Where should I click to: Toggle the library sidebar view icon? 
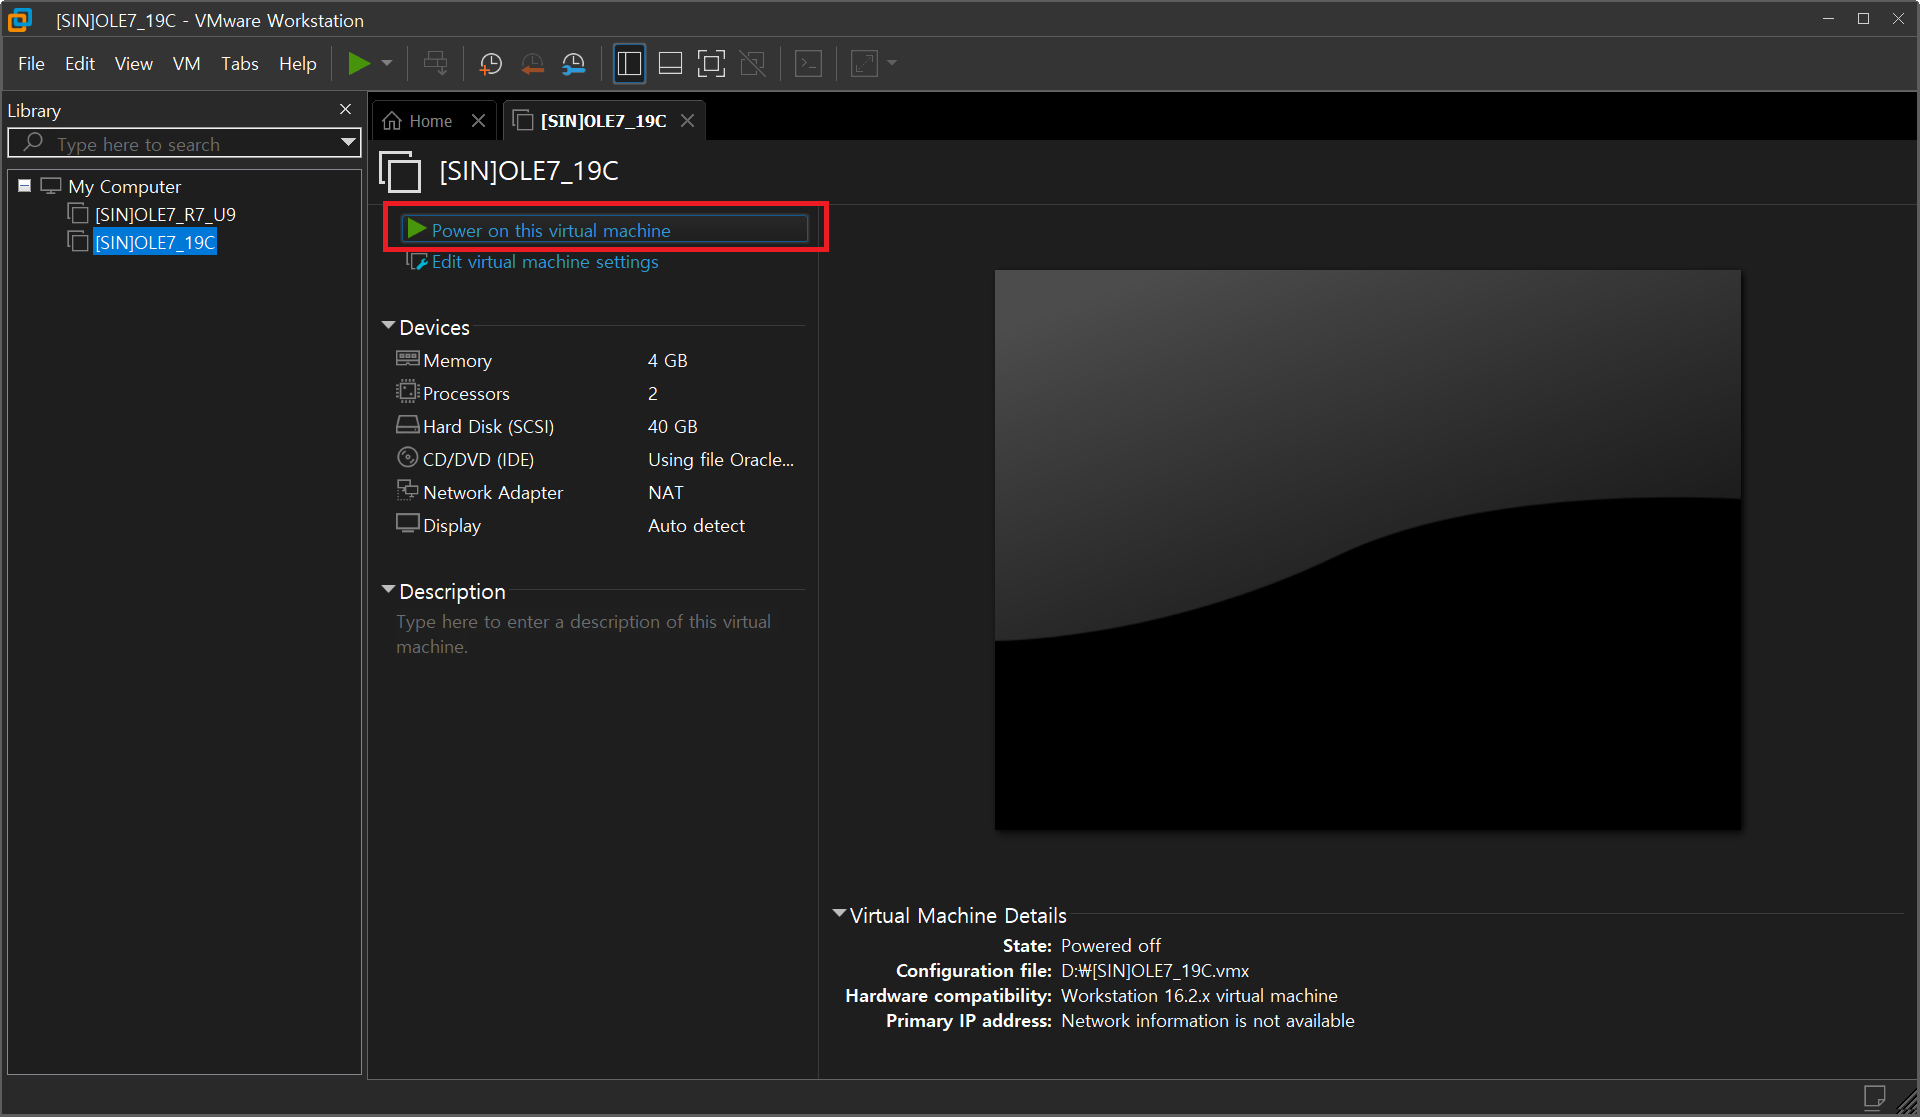pos(629,64)
